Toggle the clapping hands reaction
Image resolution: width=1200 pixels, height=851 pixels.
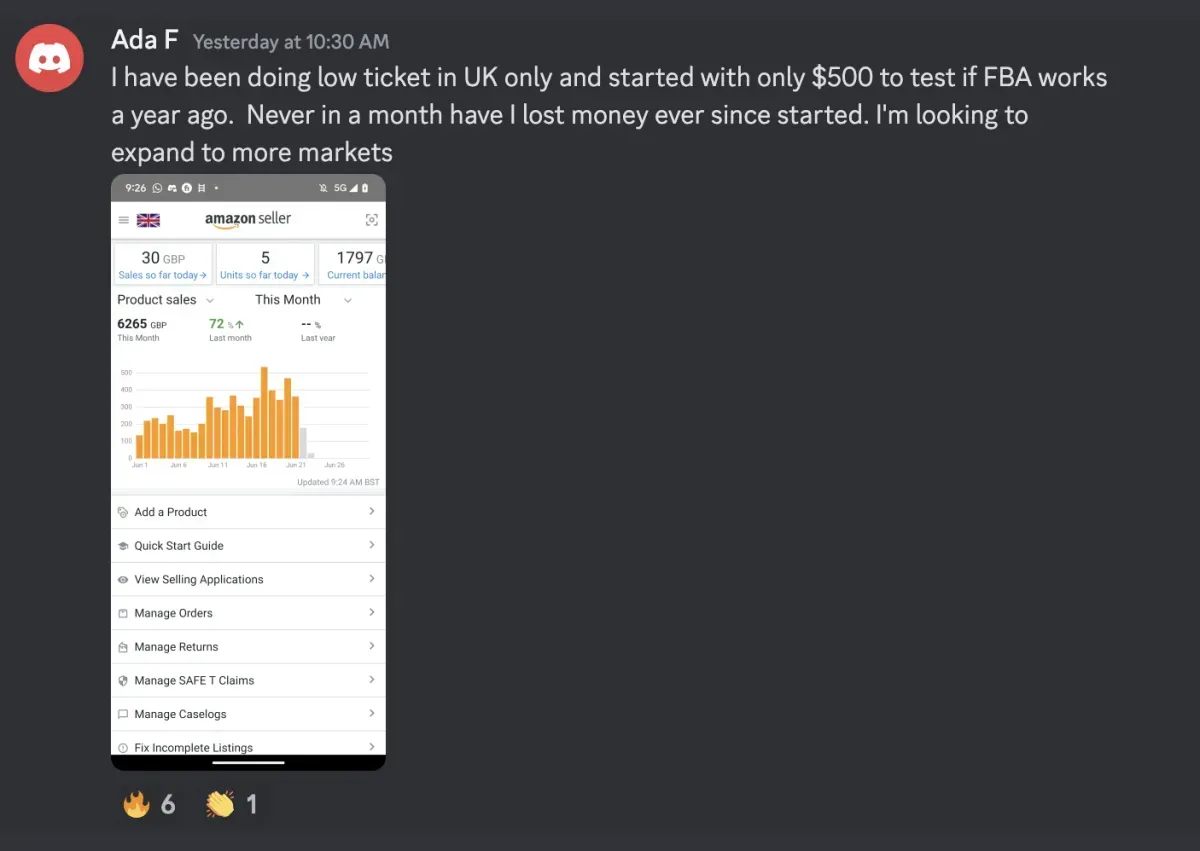pos(232,803)
